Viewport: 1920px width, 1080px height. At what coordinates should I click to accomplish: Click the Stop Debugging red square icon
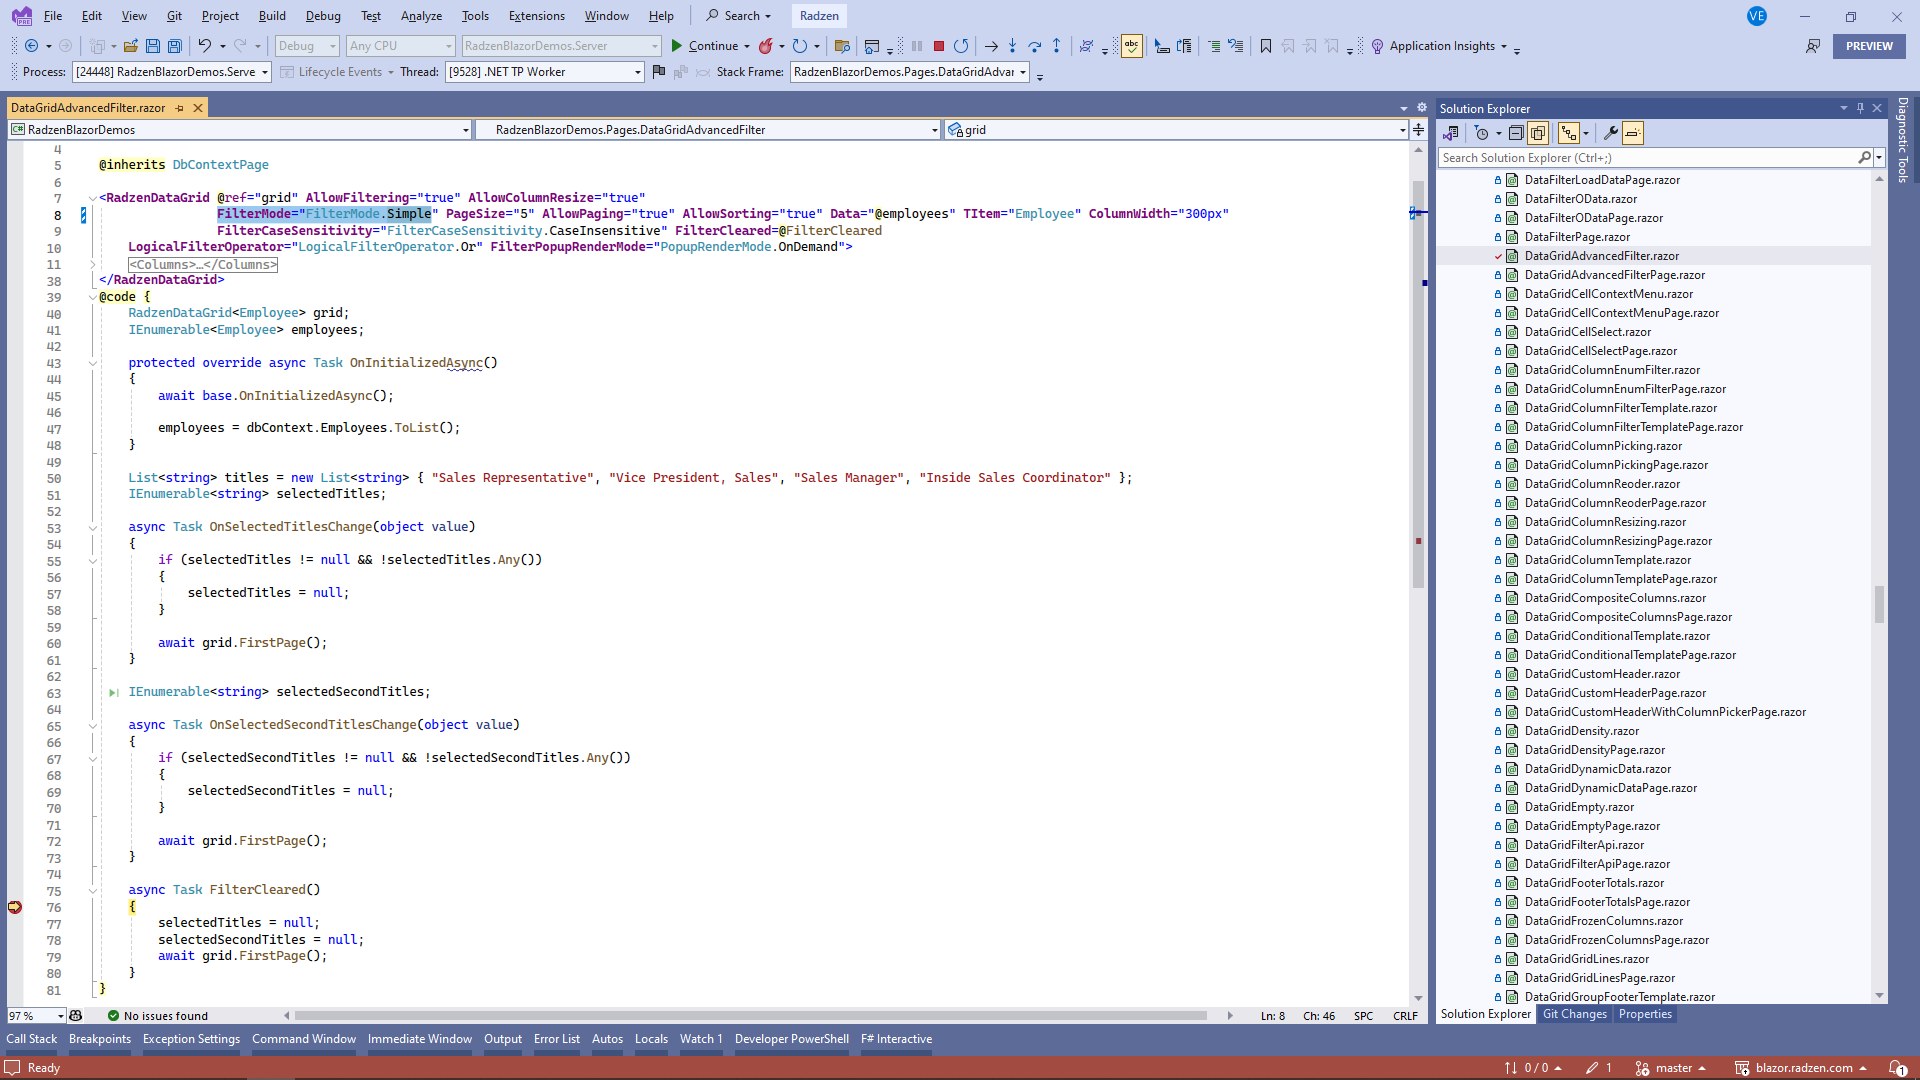click(938, 46)
